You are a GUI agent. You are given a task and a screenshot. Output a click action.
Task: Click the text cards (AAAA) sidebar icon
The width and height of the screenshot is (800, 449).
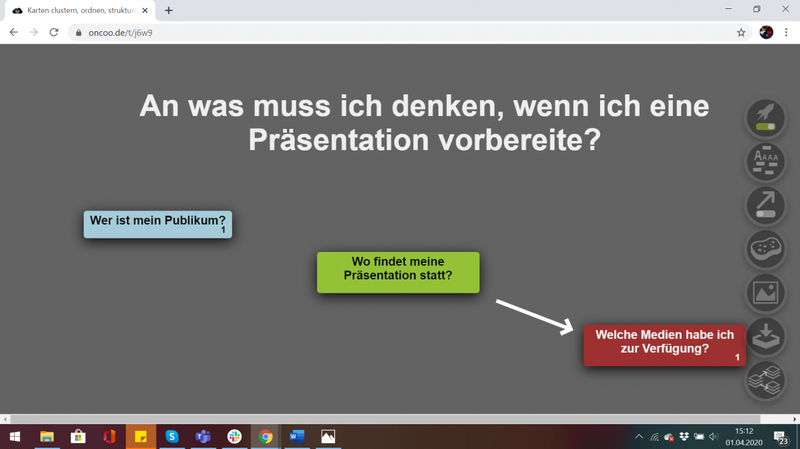point(765,161)
